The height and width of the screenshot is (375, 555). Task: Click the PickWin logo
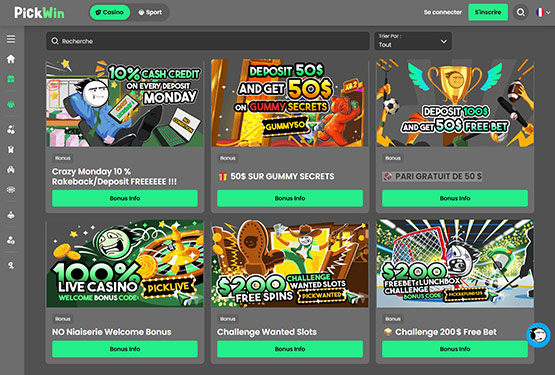39,13
